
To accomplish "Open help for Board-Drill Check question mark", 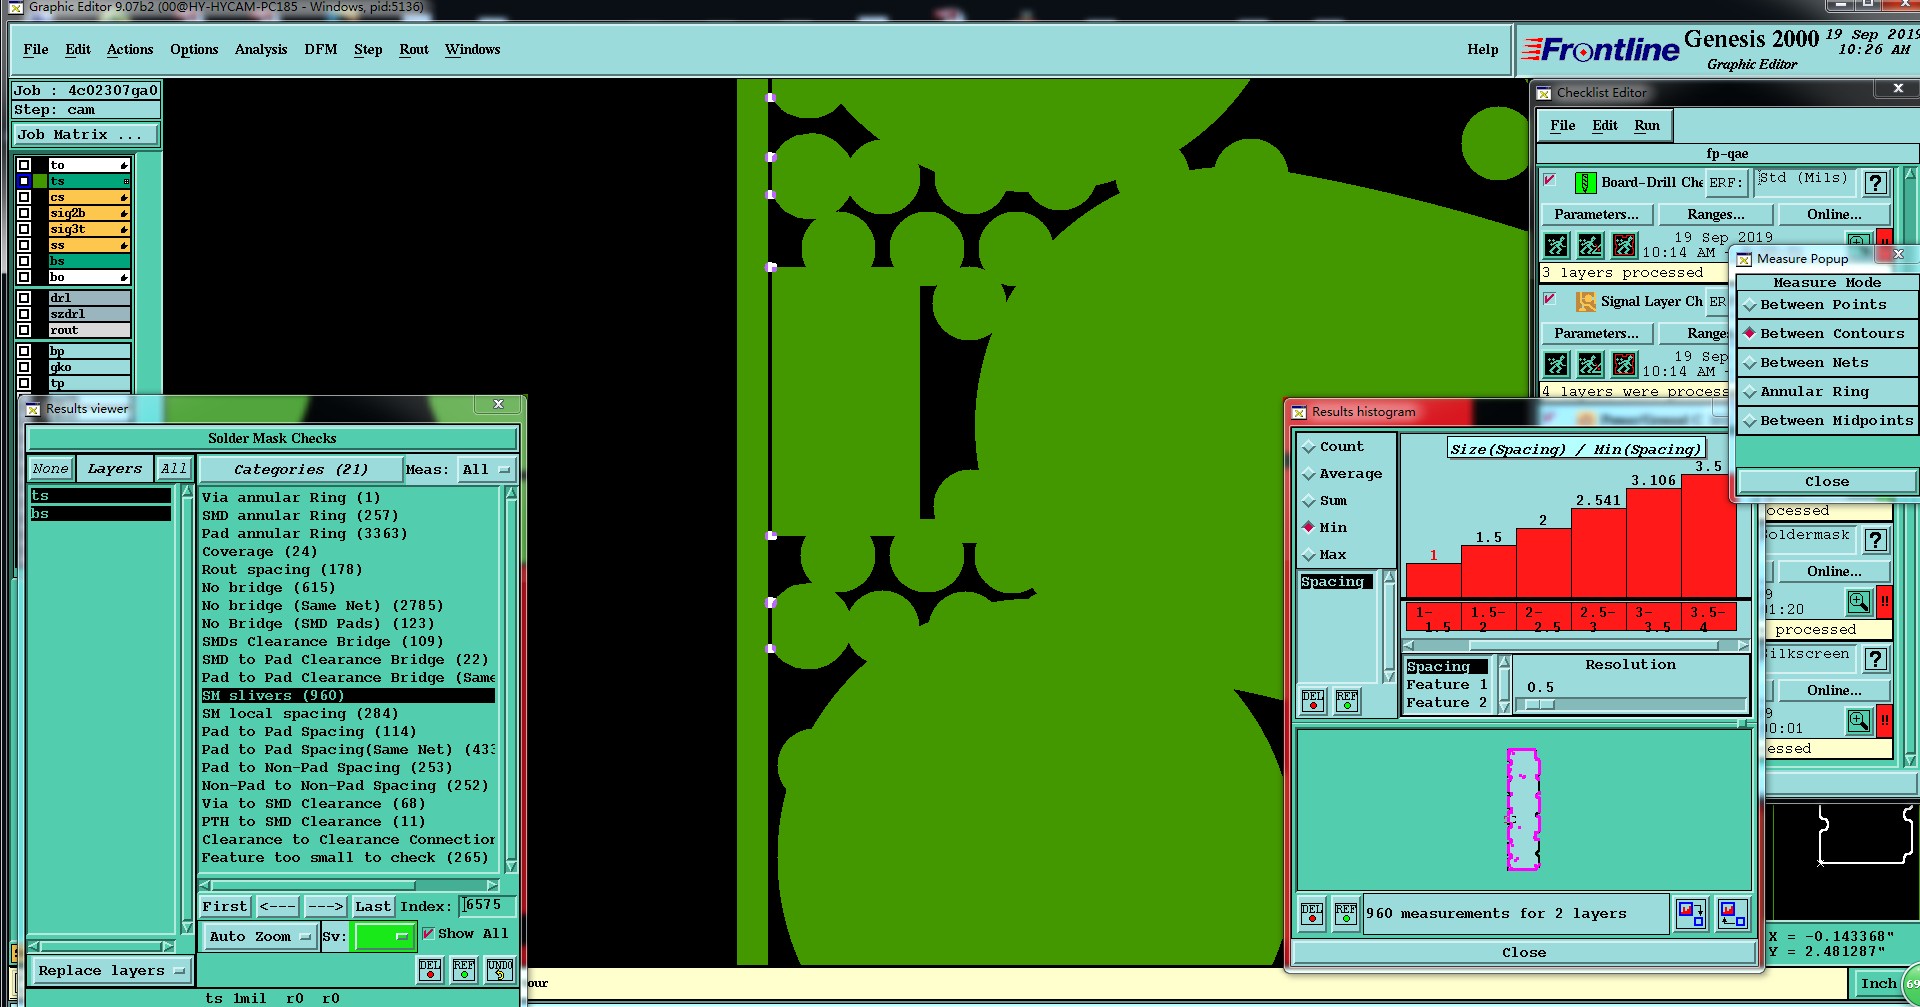I will pyautogui.click(x=1876, y=183).
